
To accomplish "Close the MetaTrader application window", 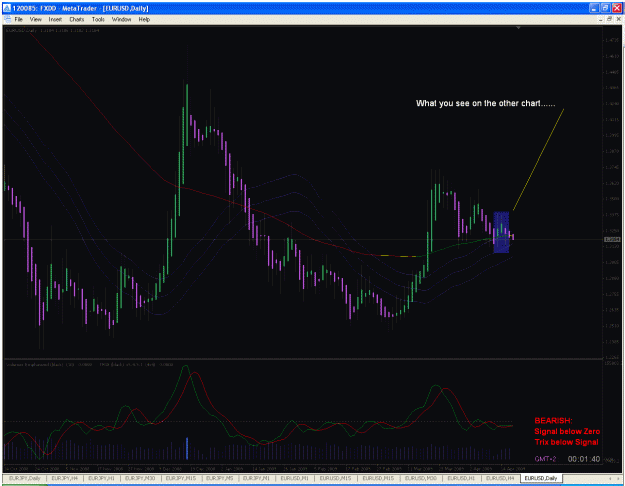I will 617,8.
